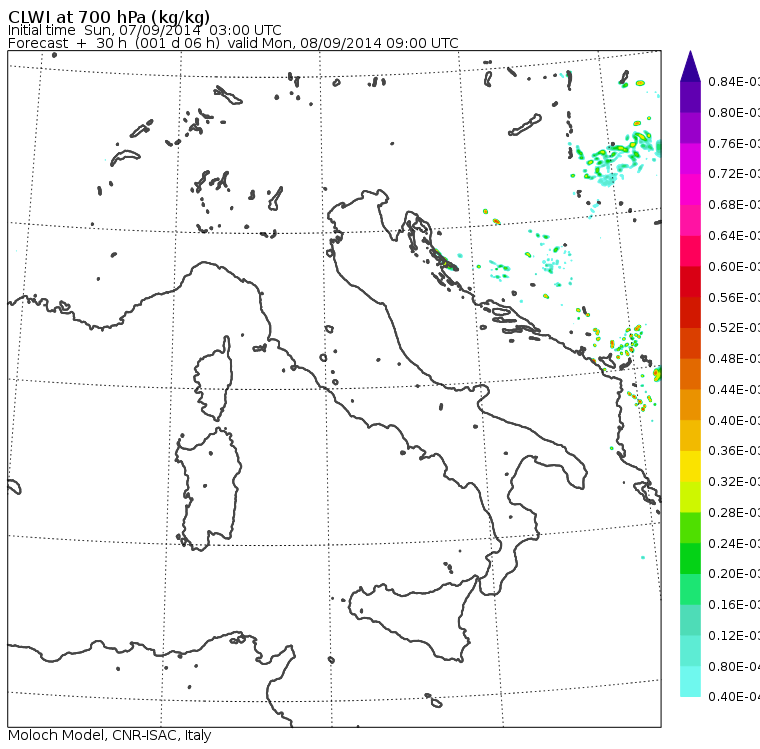760x749 pixels.
Task: Click the 0.44E-03 colorbar label
Action: tap(734, 390)
